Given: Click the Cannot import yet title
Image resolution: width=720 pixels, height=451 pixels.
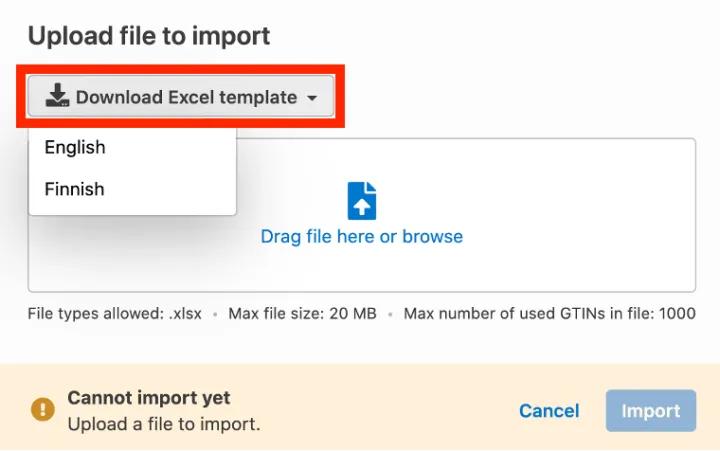Looking at the screenshot, I should coord(149,398).
